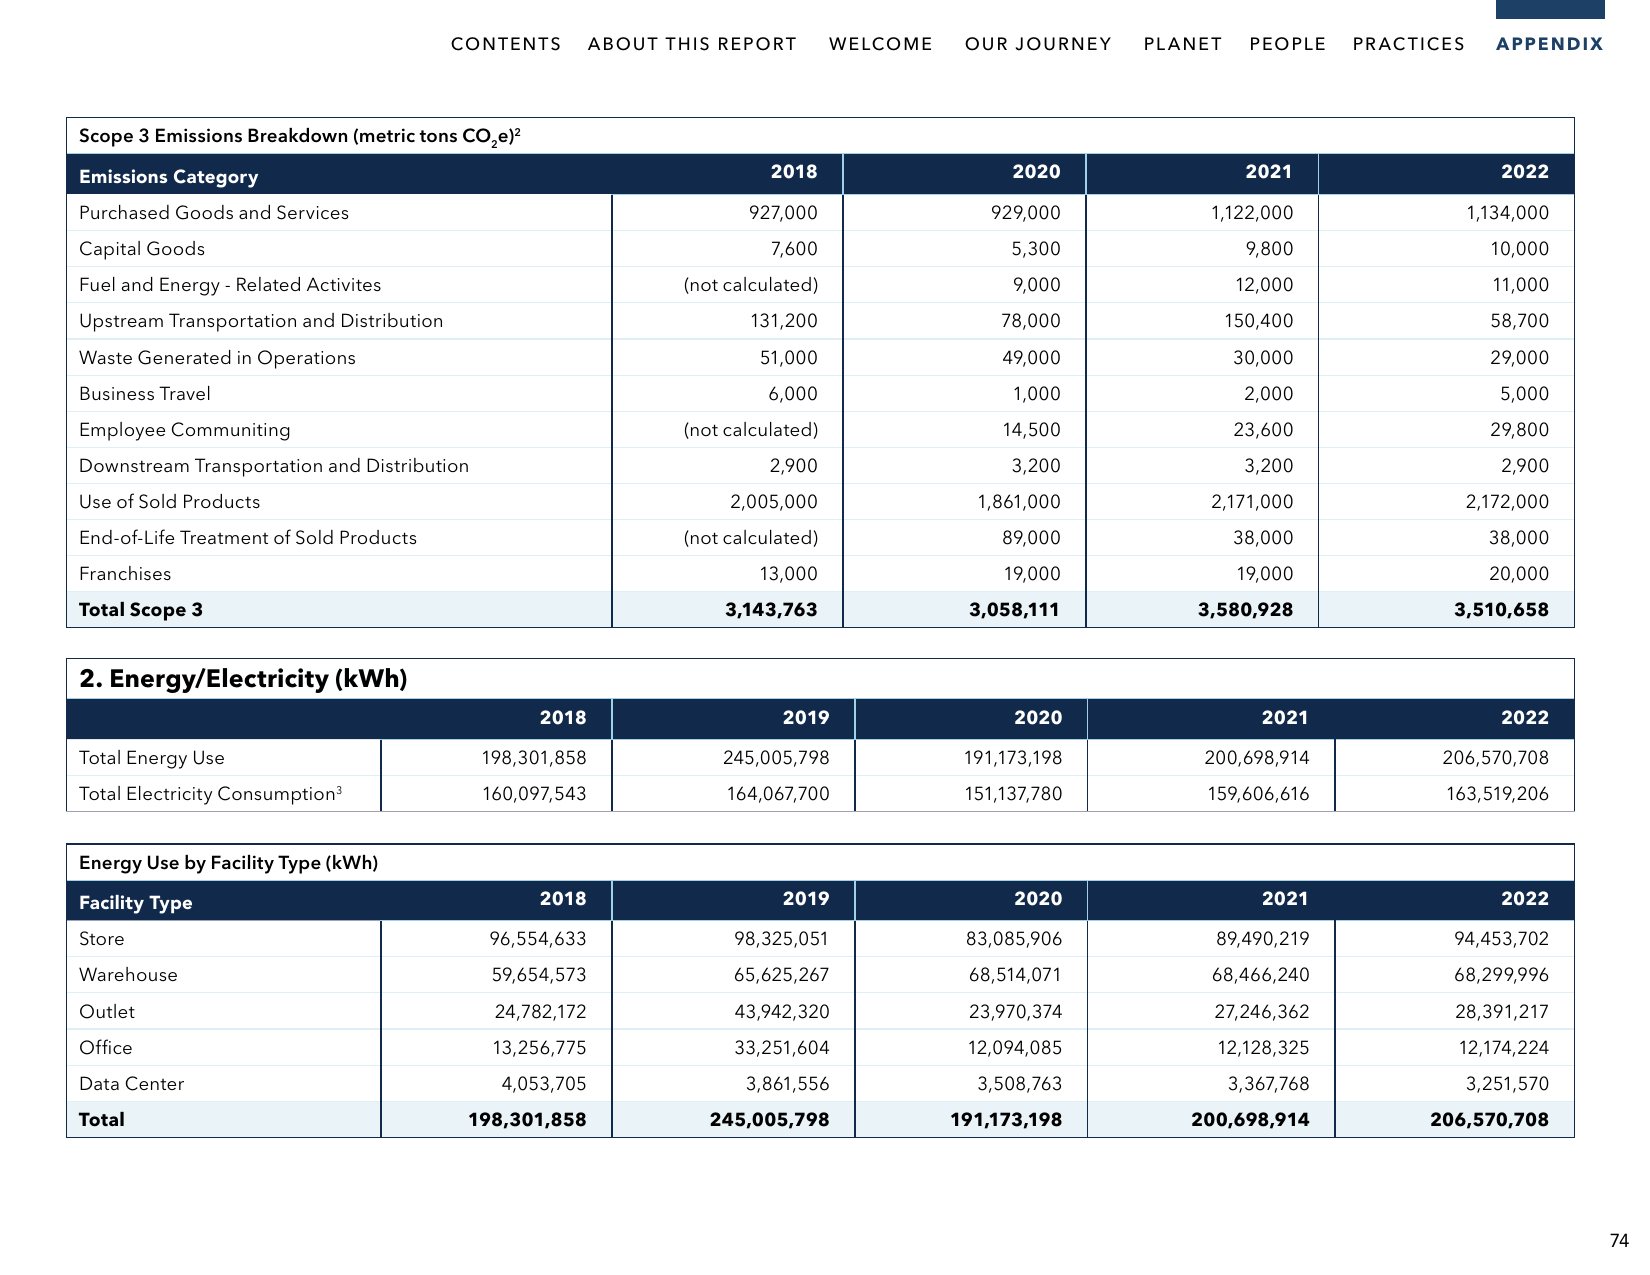Open the CONTENTS navigation link
The image size is (1650, 1275).
pyautogui.click(x=506, y=44)
